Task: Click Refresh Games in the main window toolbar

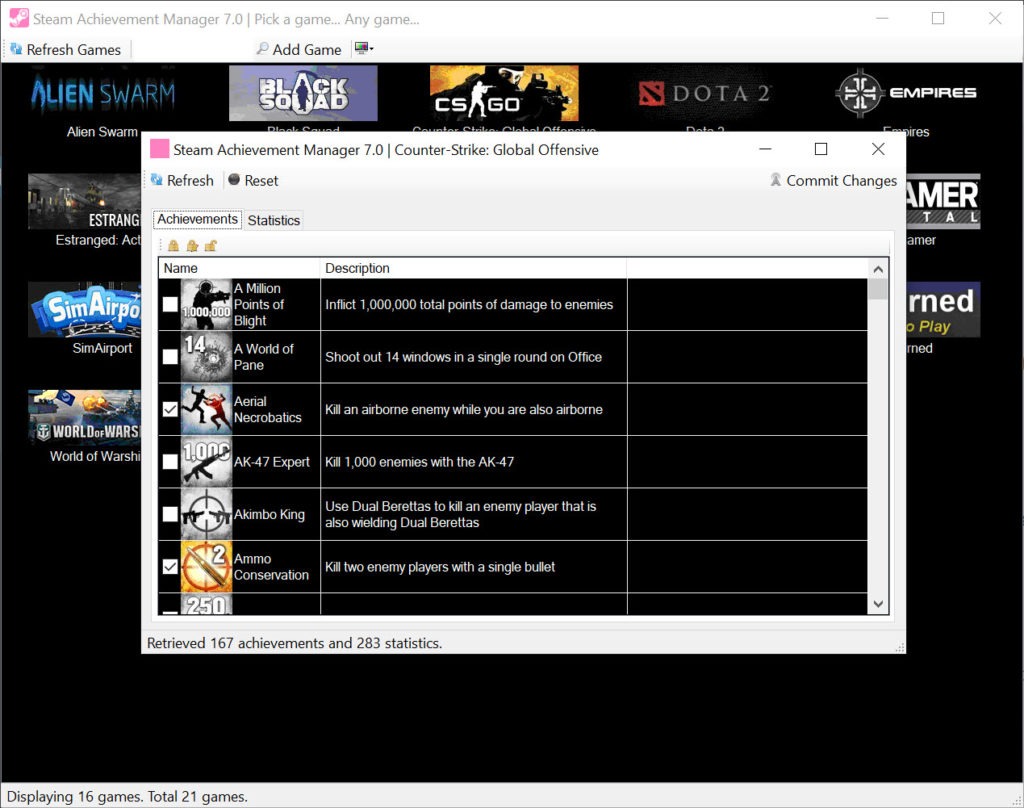Action: click(x=65, y=50)
